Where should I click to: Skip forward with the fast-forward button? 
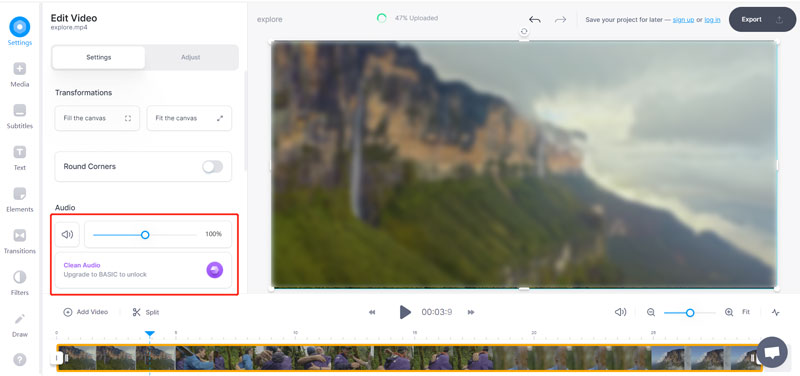point(471,312)
